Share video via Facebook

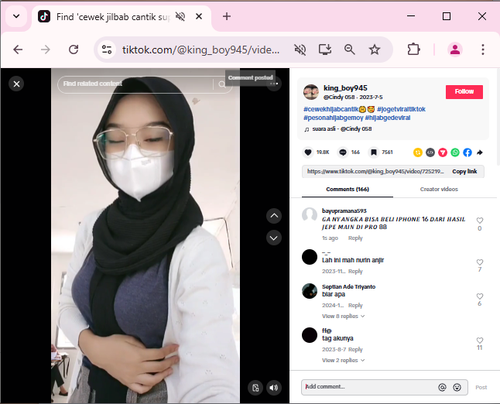(467, 152)
